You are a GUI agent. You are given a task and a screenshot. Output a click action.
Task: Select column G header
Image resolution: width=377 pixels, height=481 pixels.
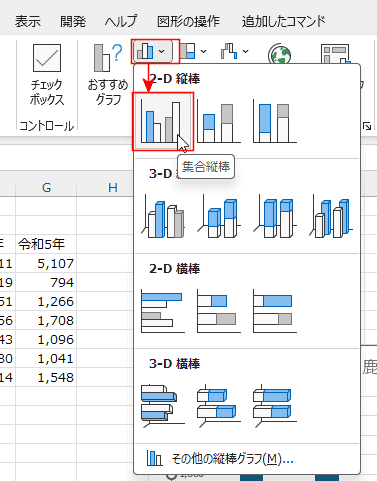(x=46, y=188)
